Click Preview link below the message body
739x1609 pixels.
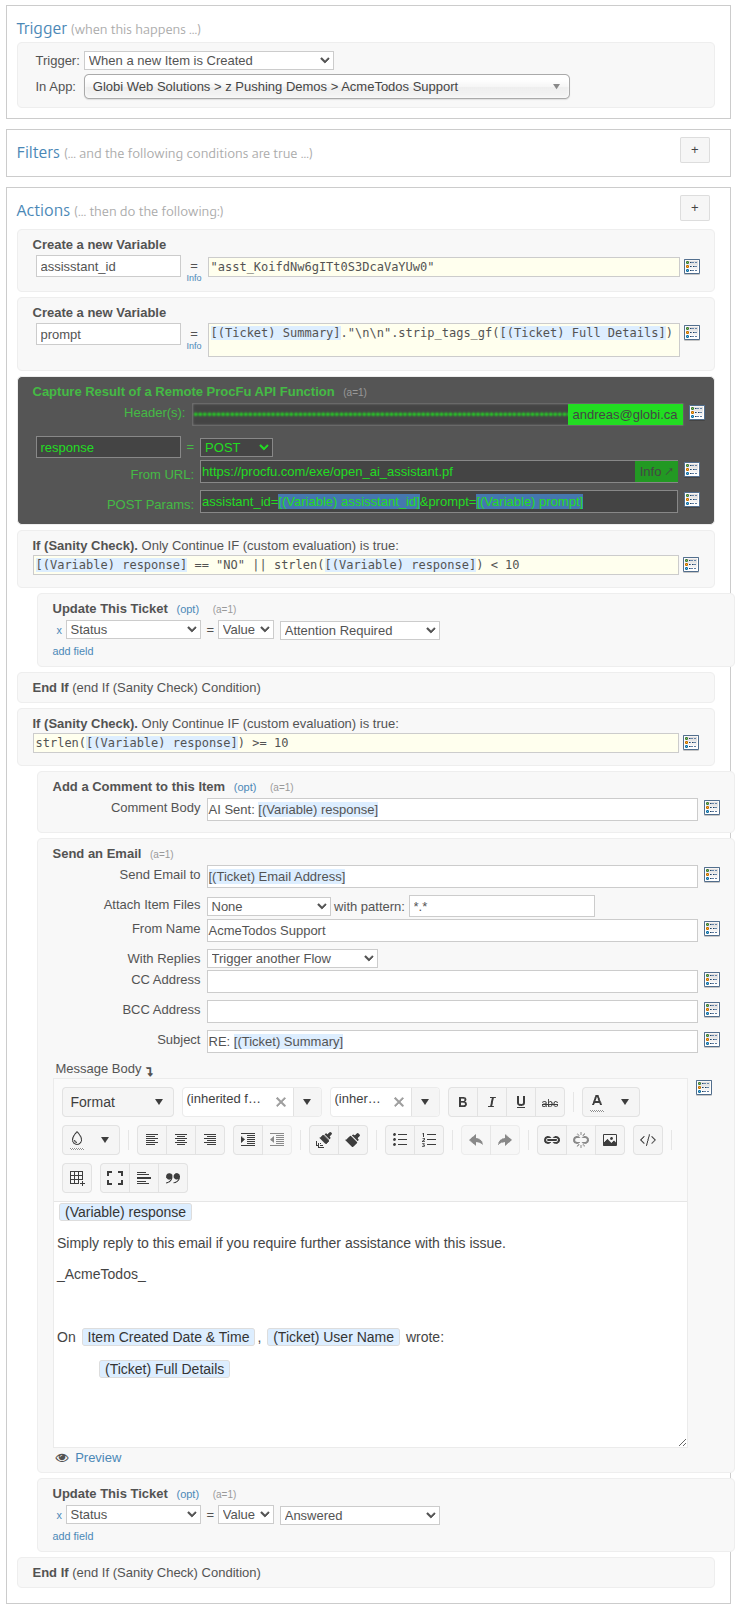point(98,1458)
